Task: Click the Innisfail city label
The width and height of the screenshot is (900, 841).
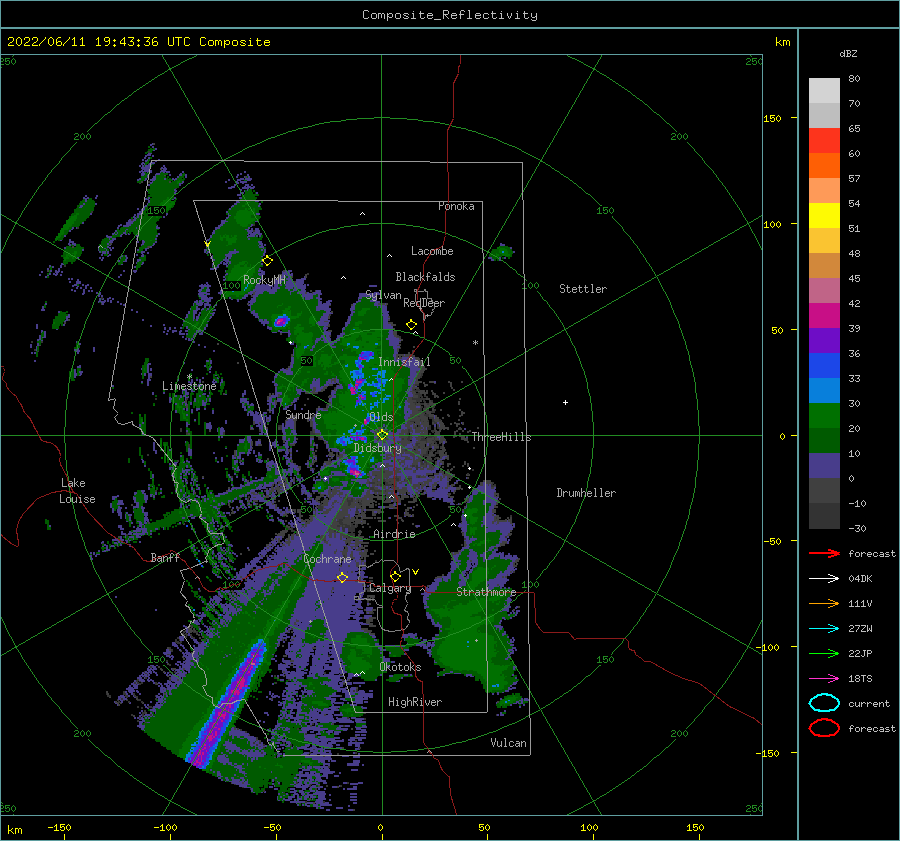Action: coord(404,362)
